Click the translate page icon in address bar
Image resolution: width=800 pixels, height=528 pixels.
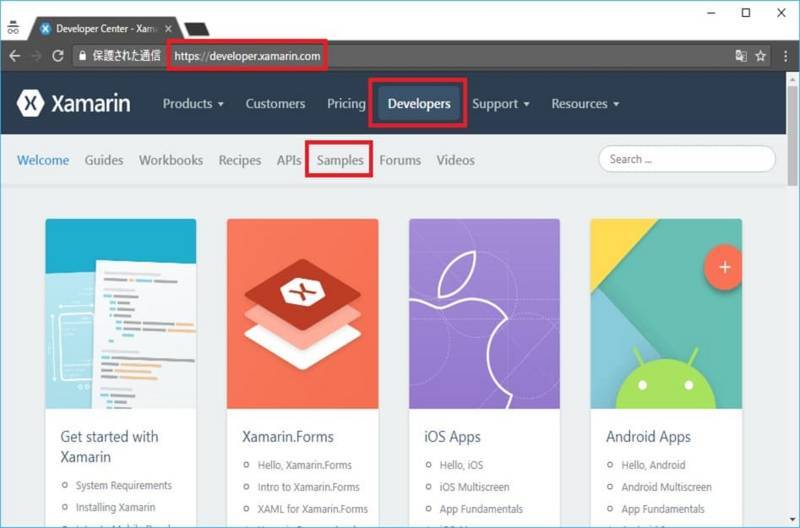coord(741,56)
